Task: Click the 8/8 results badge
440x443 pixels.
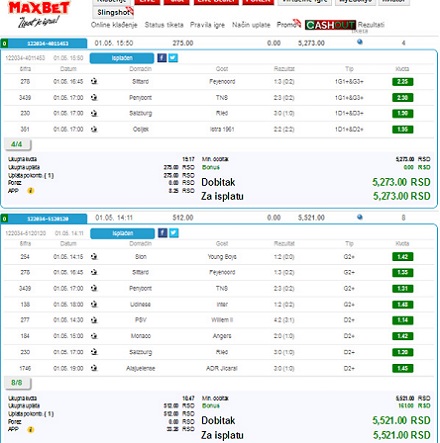Action: click(x=17, y=383)
